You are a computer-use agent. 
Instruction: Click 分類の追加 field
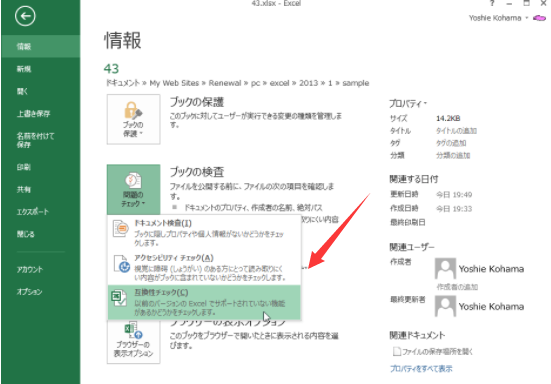pyautogui.click(x=453, y=155)
